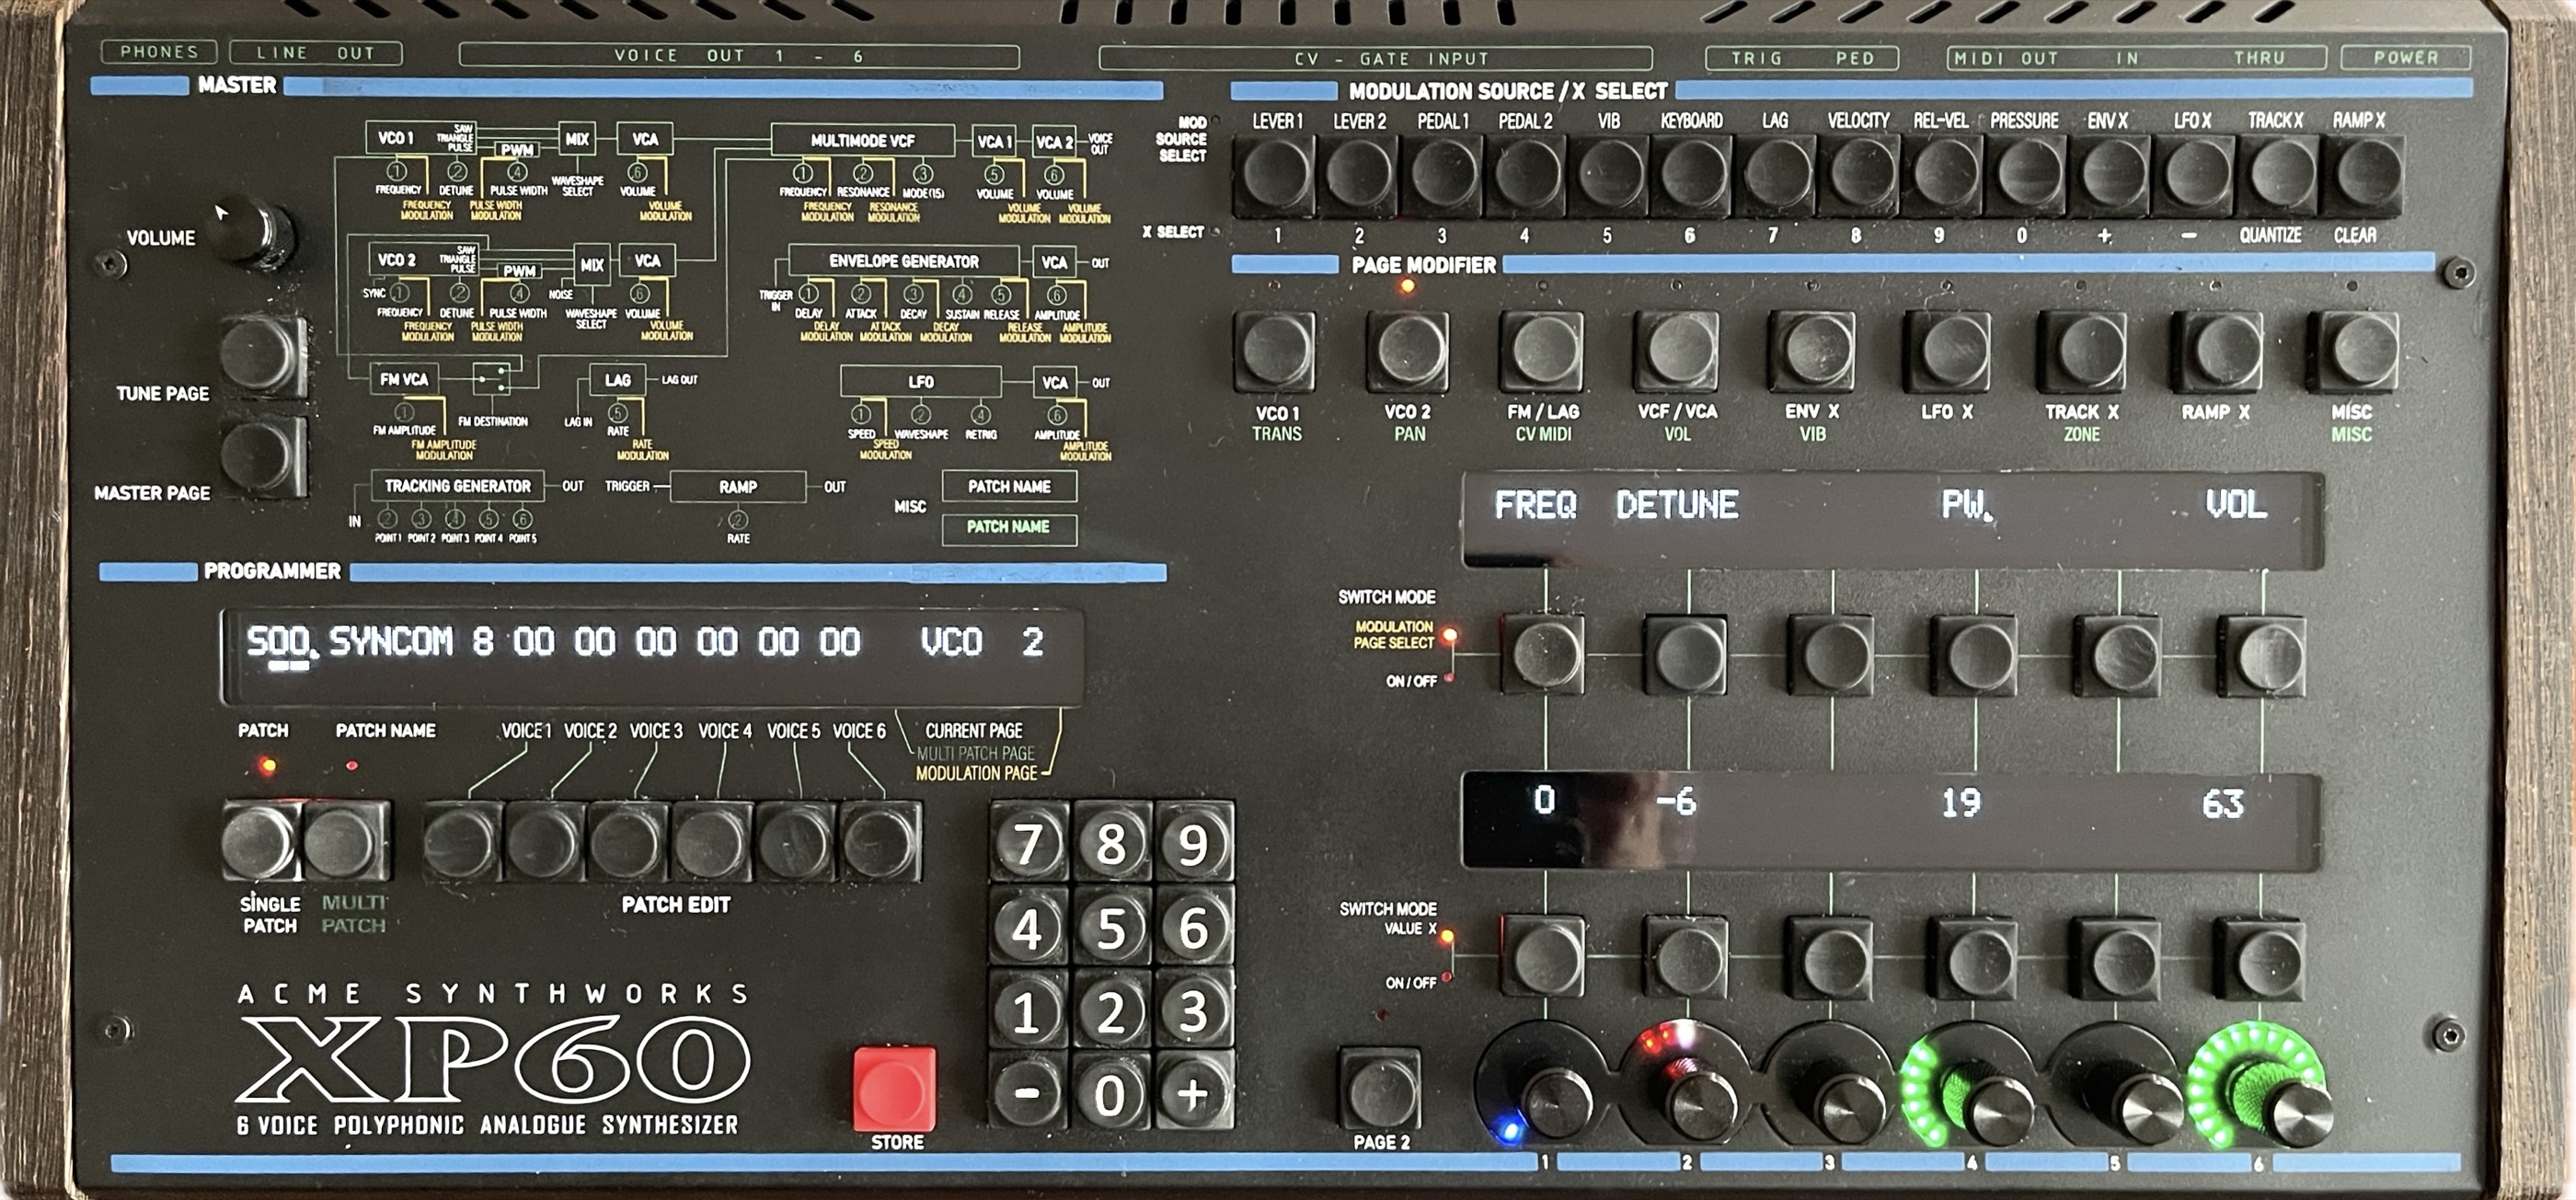The height and width of the screenshot is (1200, 2576).
Task: Open the MASTER PAGE button
Action: 262,456
